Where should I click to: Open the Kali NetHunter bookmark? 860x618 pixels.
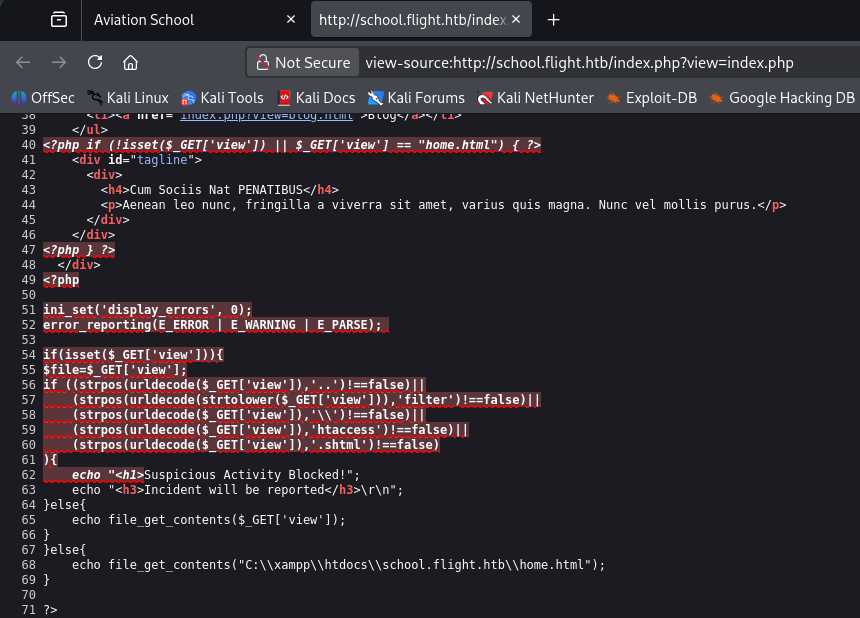pyautogui.click(x=535, y=97)
